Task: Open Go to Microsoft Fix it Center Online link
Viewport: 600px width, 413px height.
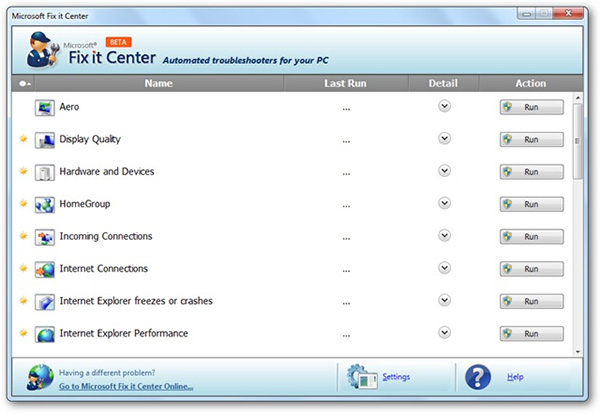Action: (x=126, y=386)
